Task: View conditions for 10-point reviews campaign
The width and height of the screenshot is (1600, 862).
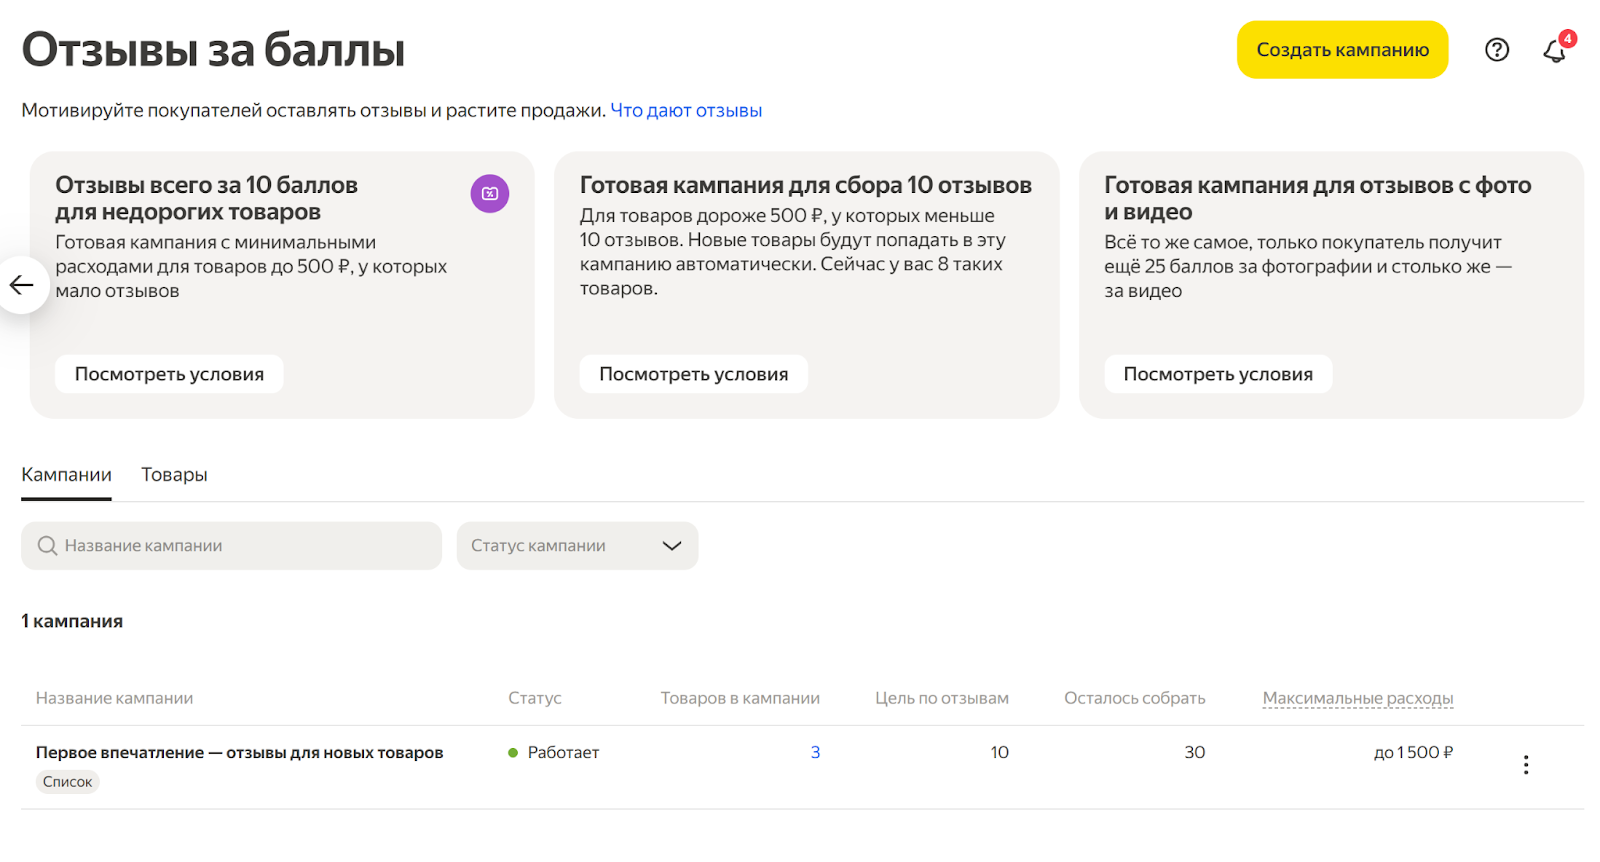Action: (169, 374)
